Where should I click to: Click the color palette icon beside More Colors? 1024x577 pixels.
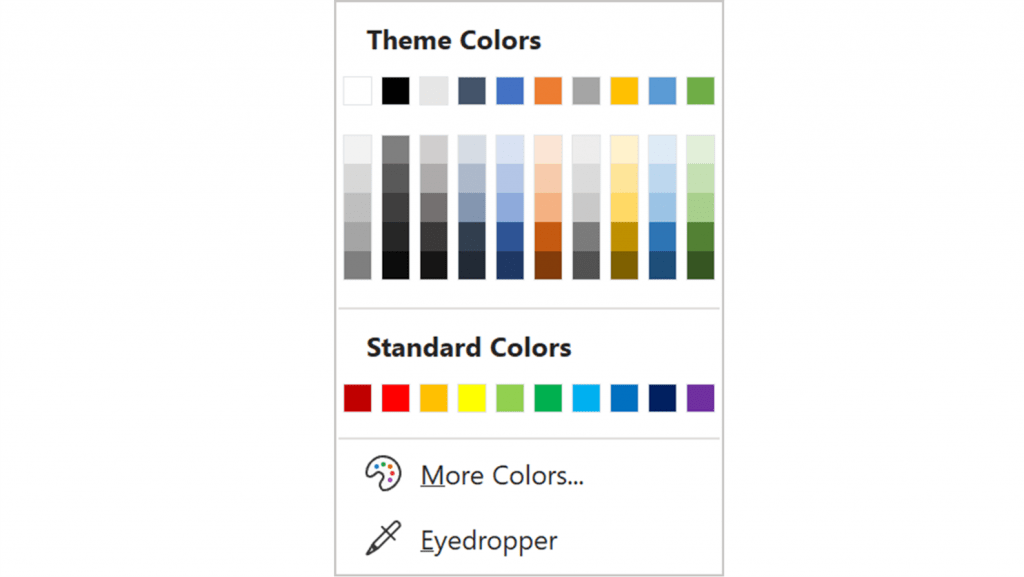tap(383, 474)
